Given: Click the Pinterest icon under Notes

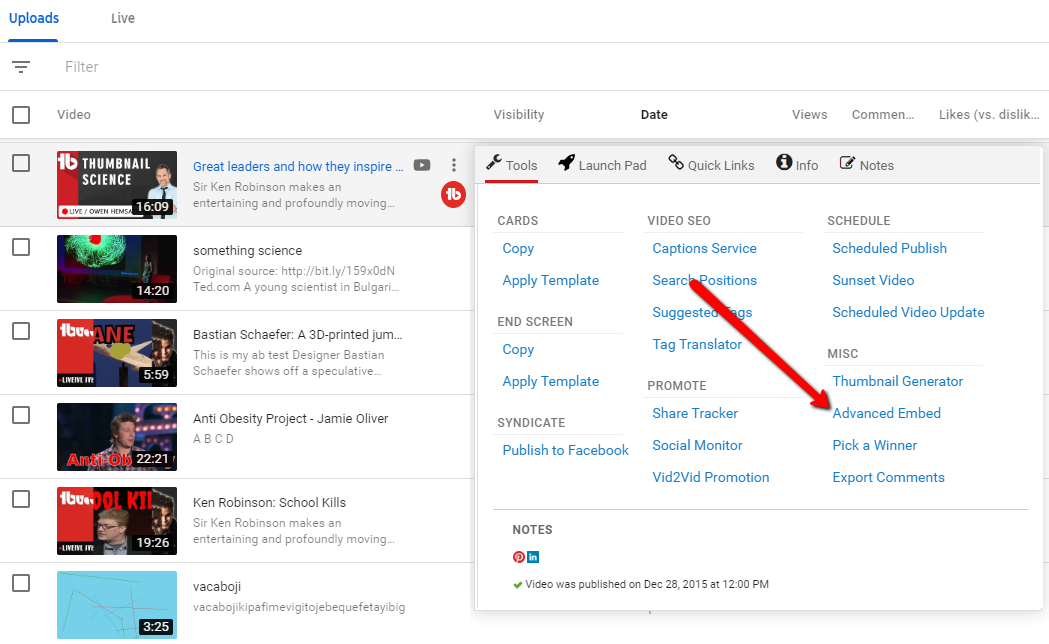Looking at the screenshot, I should point(519,557).
